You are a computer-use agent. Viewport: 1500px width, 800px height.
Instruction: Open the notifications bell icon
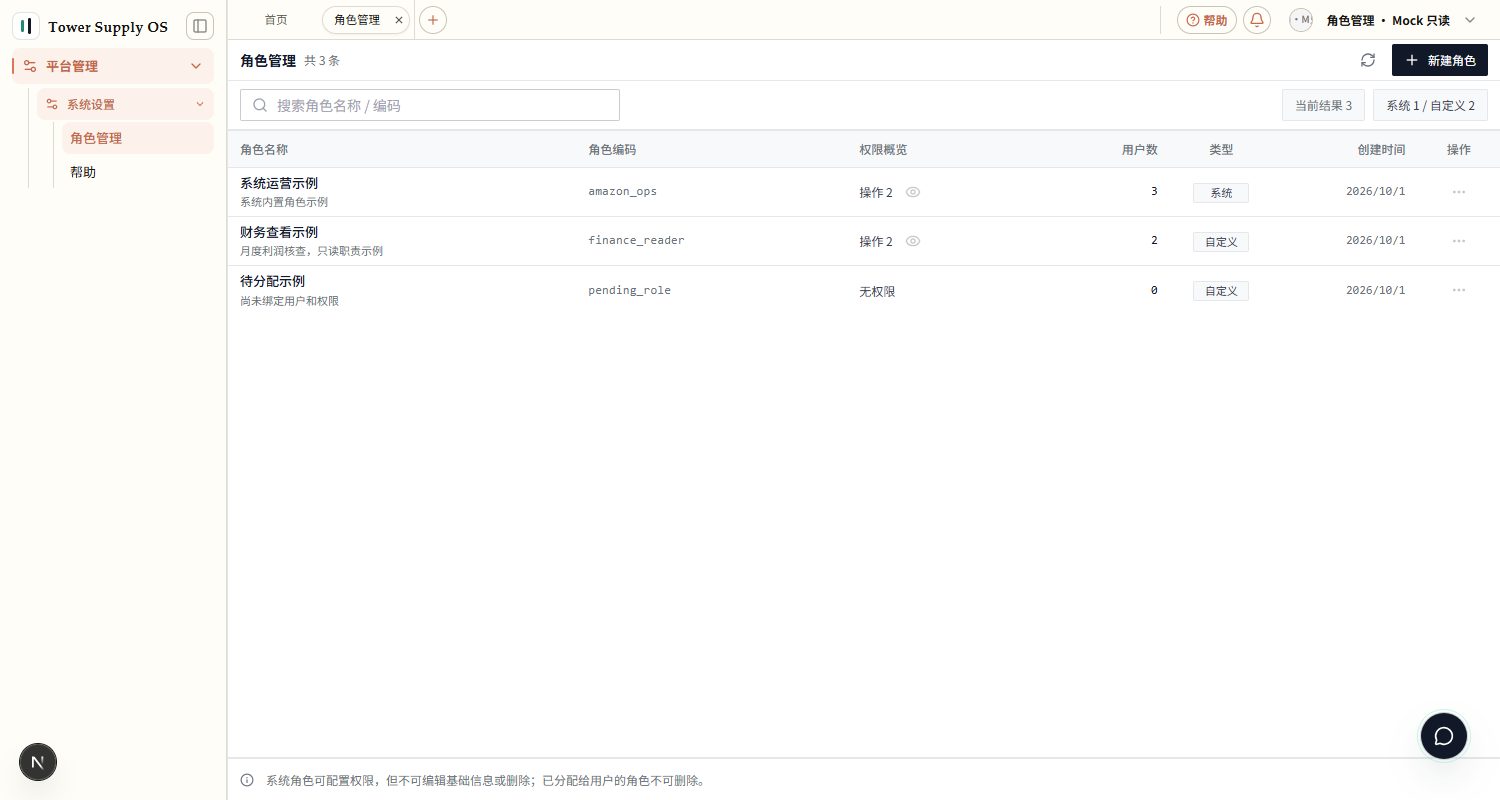pos(1257,20)
